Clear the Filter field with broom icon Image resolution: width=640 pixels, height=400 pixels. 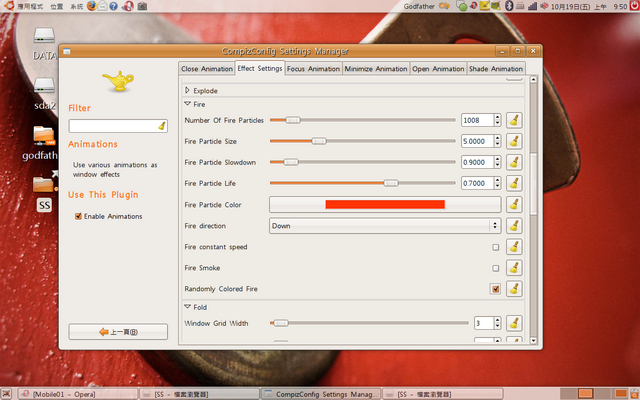click(x=162, y=126)
